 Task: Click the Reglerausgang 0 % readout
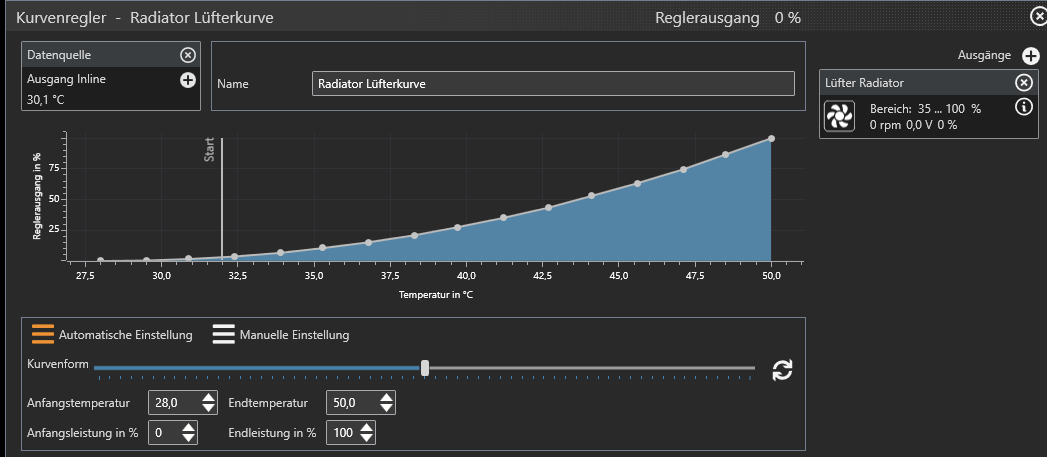pos(728,18)
